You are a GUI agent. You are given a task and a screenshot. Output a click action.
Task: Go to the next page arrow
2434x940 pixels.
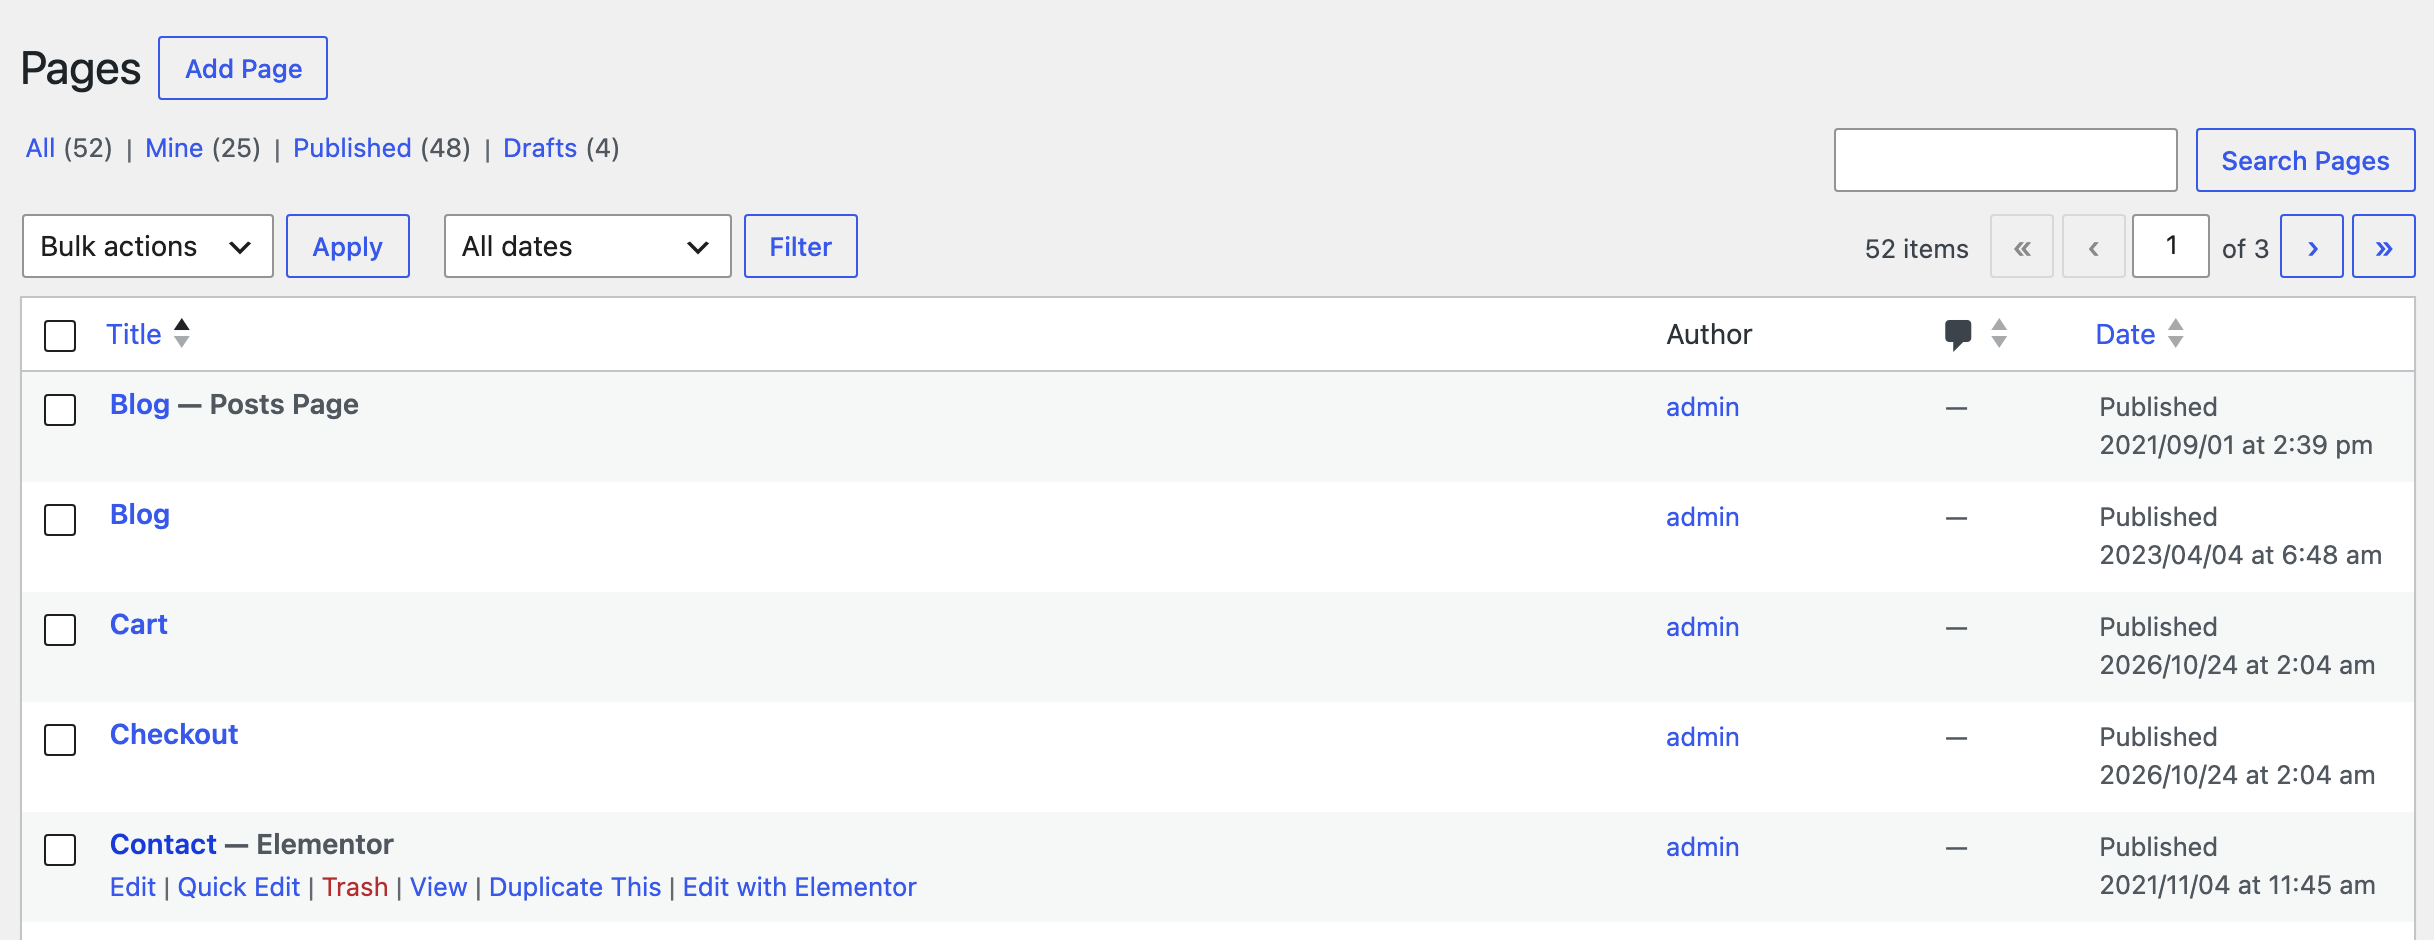[x=2312, y=246]
